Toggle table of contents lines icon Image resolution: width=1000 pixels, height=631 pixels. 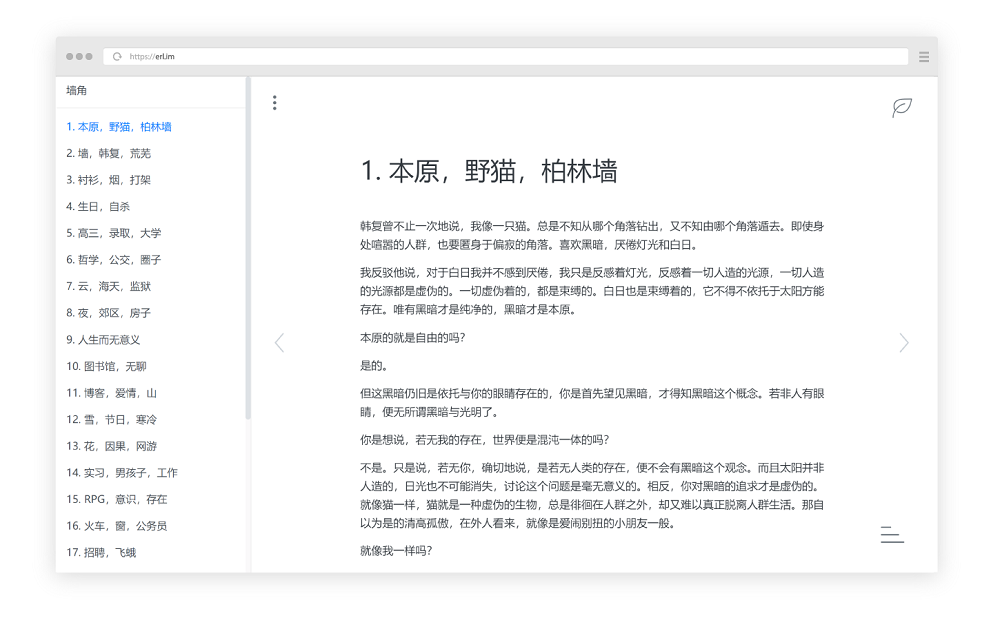click(892, 535)
